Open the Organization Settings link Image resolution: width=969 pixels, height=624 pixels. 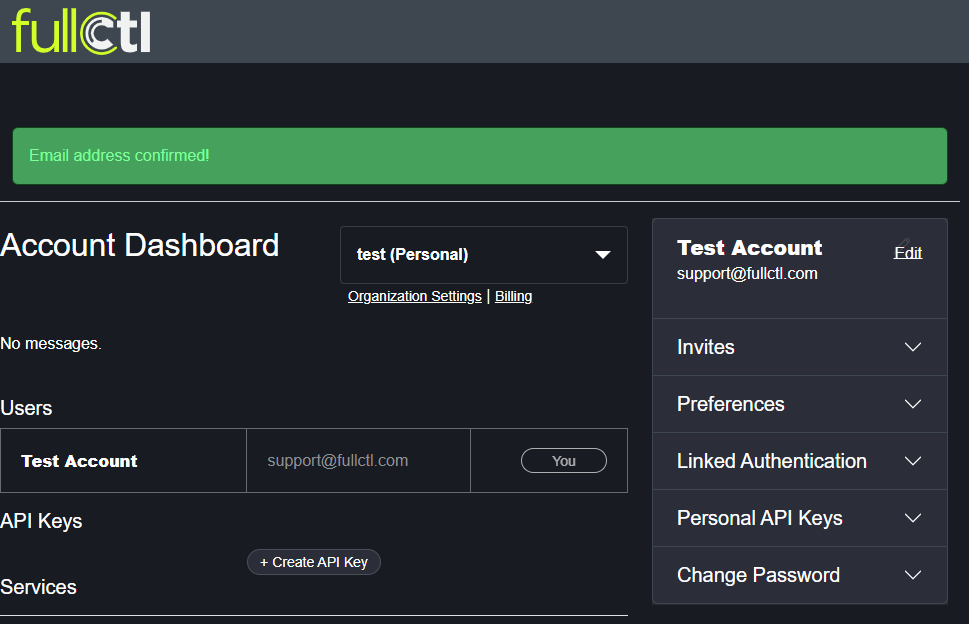coord(415,296)
